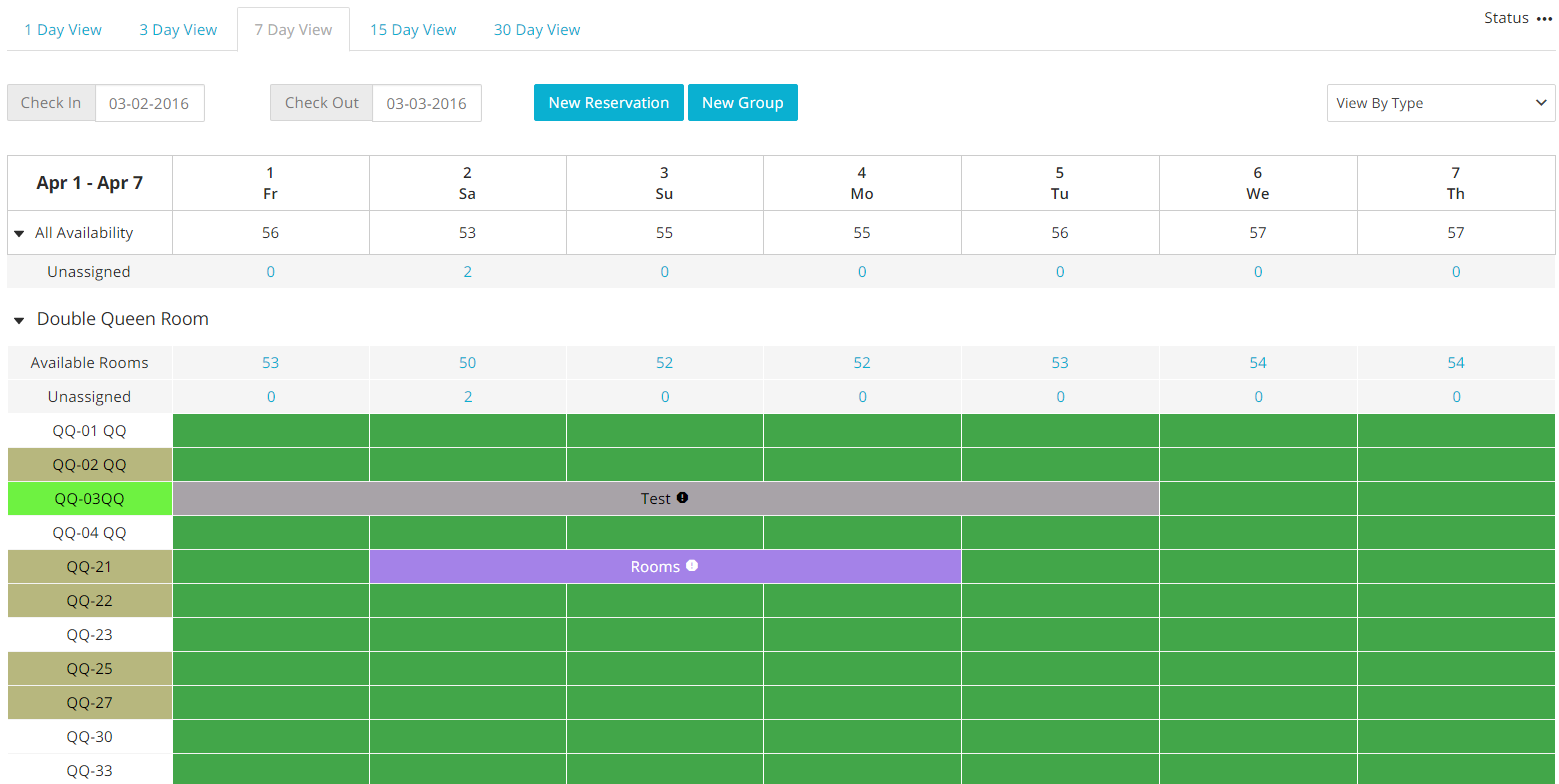Click the Wednesday column header 6 We

point(1258,183)
